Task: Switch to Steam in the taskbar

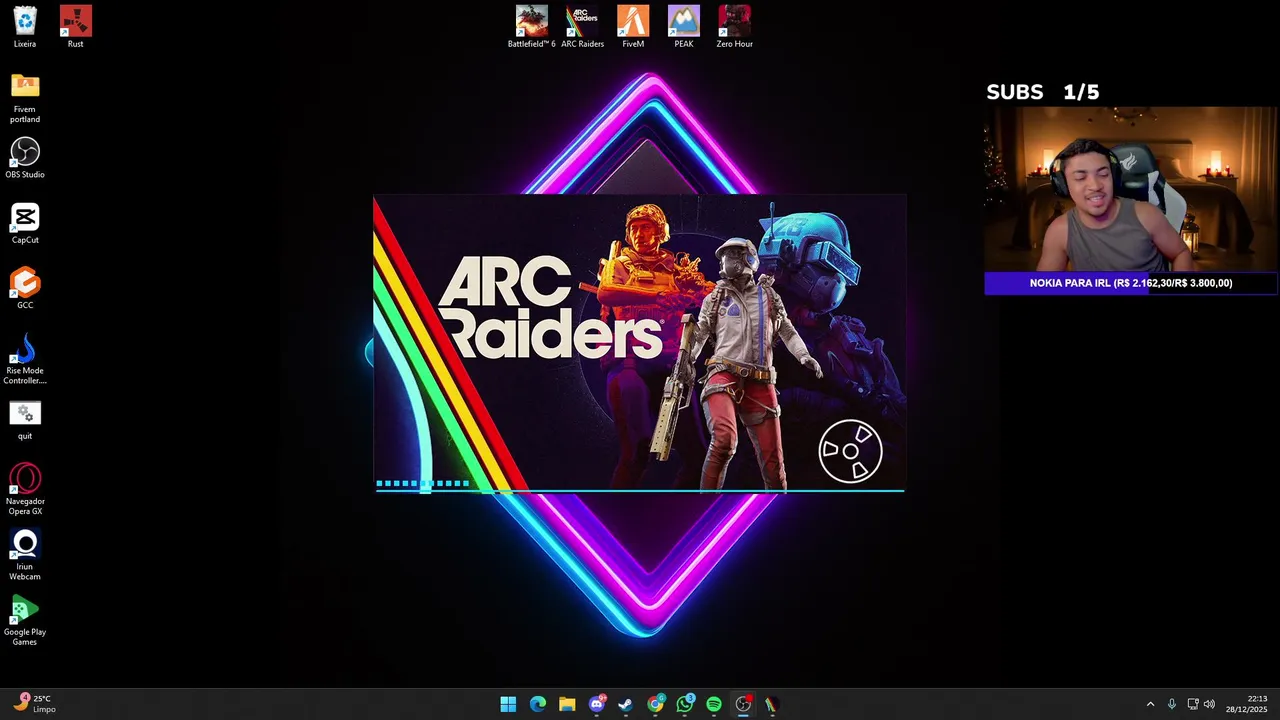Action: coord(626,704)
